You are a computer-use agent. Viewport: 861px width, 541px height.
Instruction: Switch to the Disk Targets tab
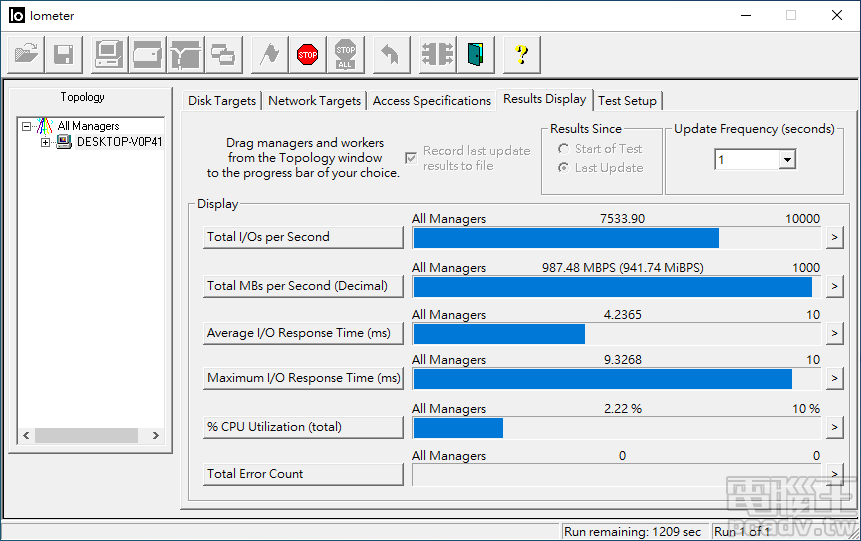pos(222,101)
